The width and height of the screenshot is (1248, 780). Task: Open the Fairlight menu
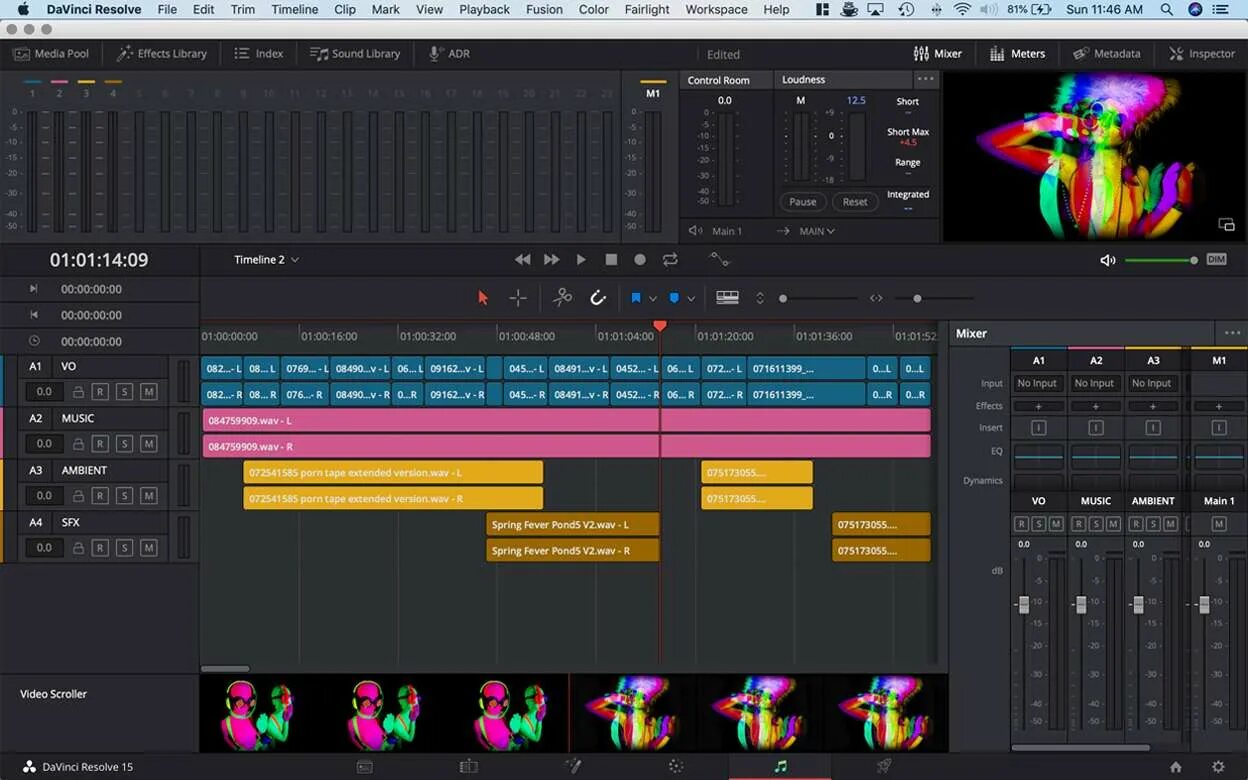647,9
